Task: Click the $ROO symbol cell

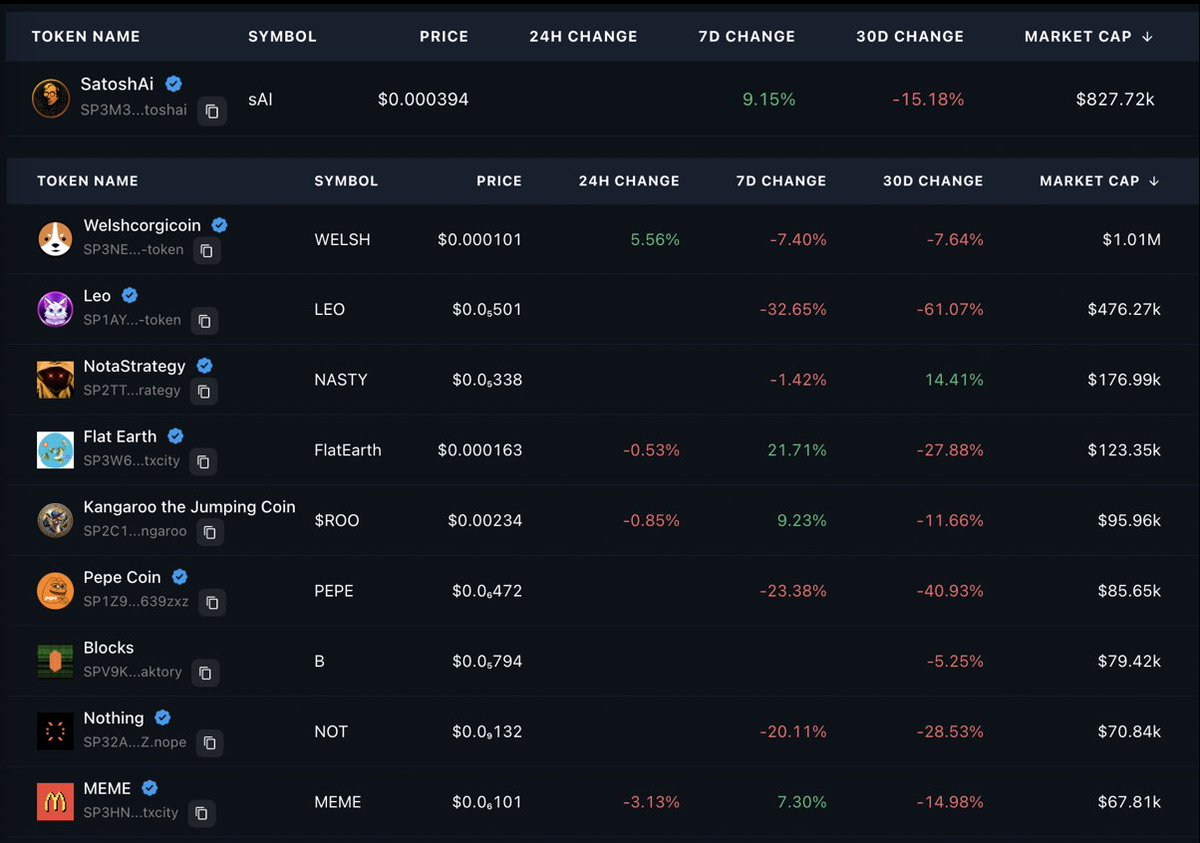Action: tap(337, 521)
